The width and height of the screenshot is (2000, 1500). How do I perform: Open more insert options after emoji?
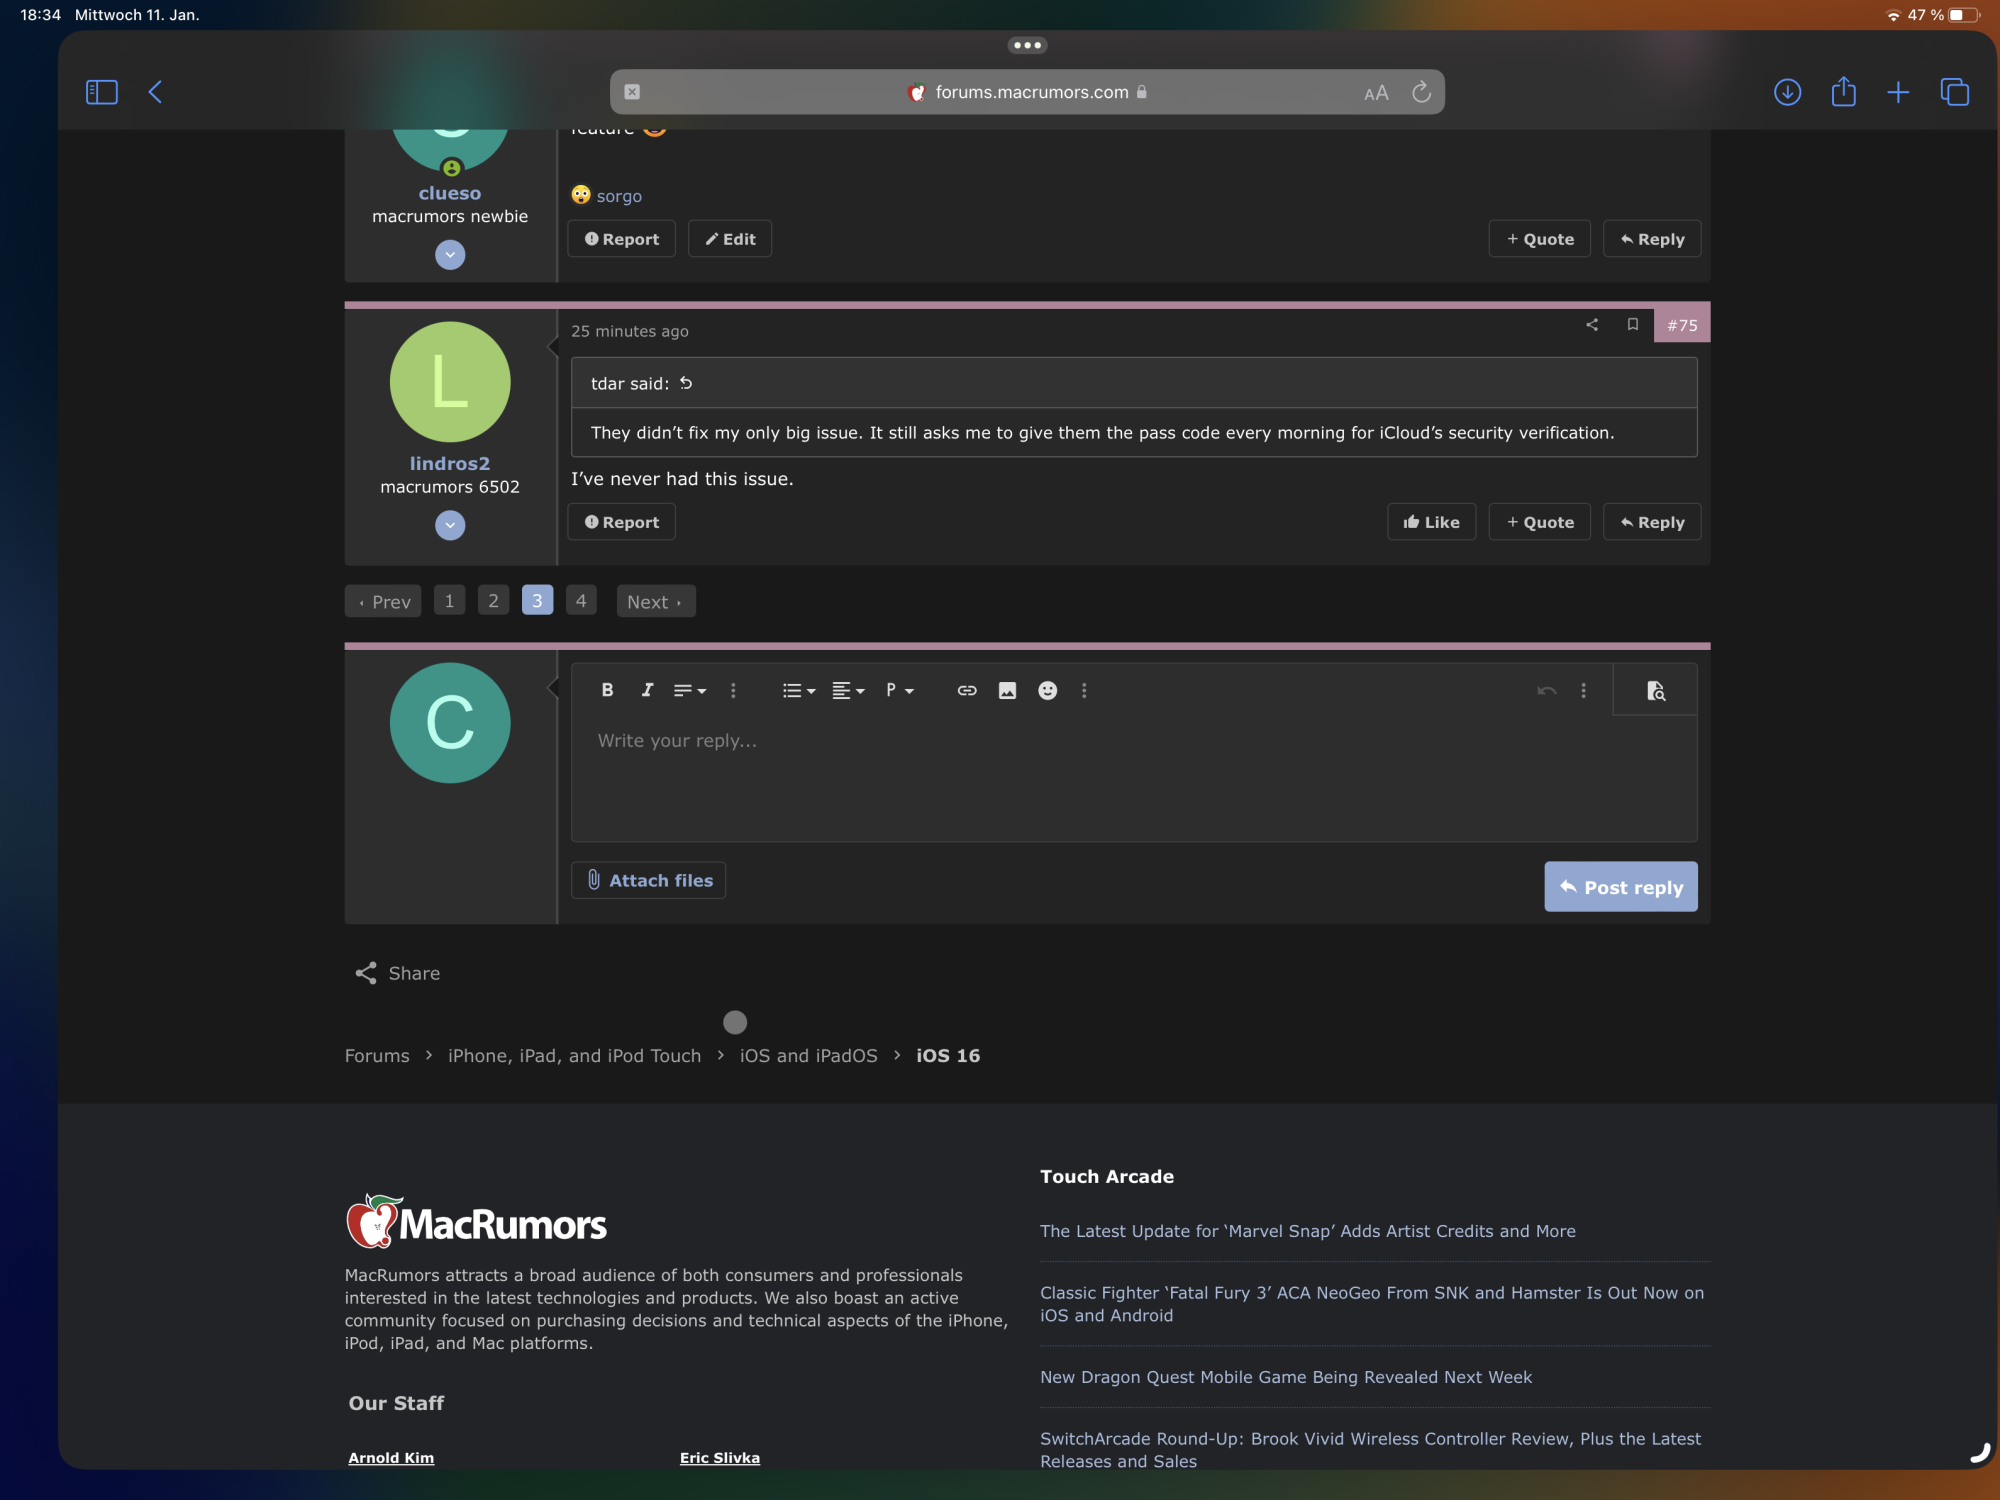tap(1084, 690)
